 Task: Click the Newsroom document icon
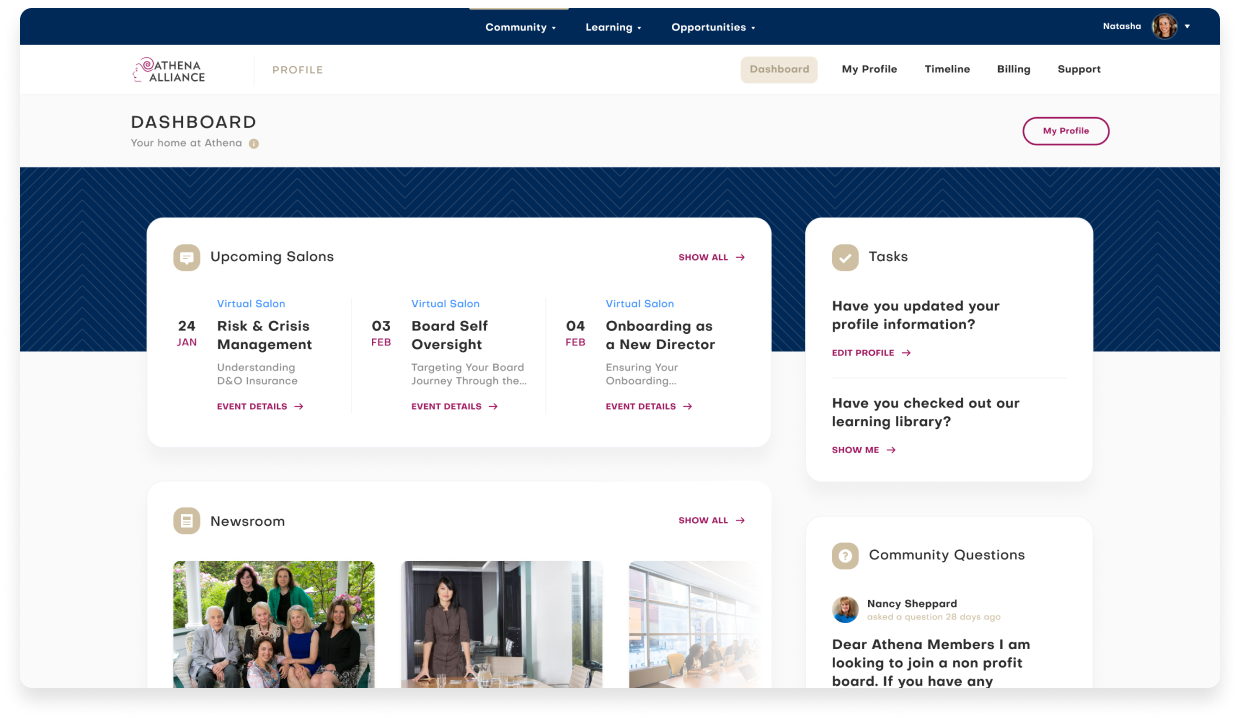[187, 521]
